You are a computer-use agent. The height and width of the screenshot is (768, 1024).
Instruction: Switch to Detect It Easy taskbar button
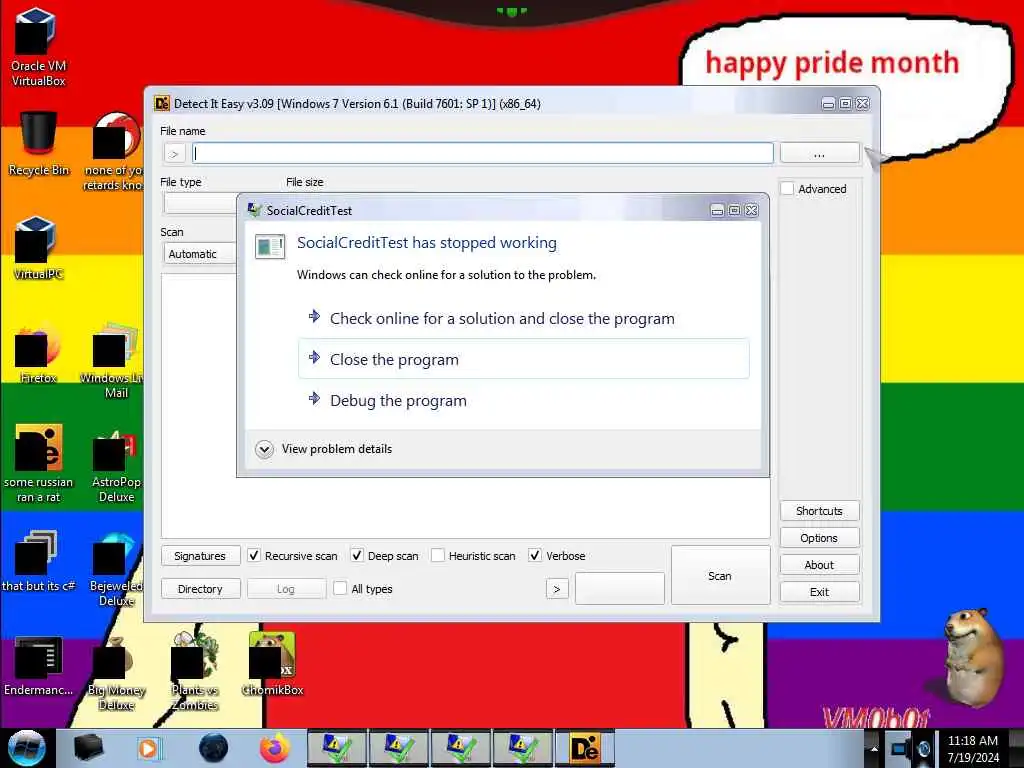(585, 748)
